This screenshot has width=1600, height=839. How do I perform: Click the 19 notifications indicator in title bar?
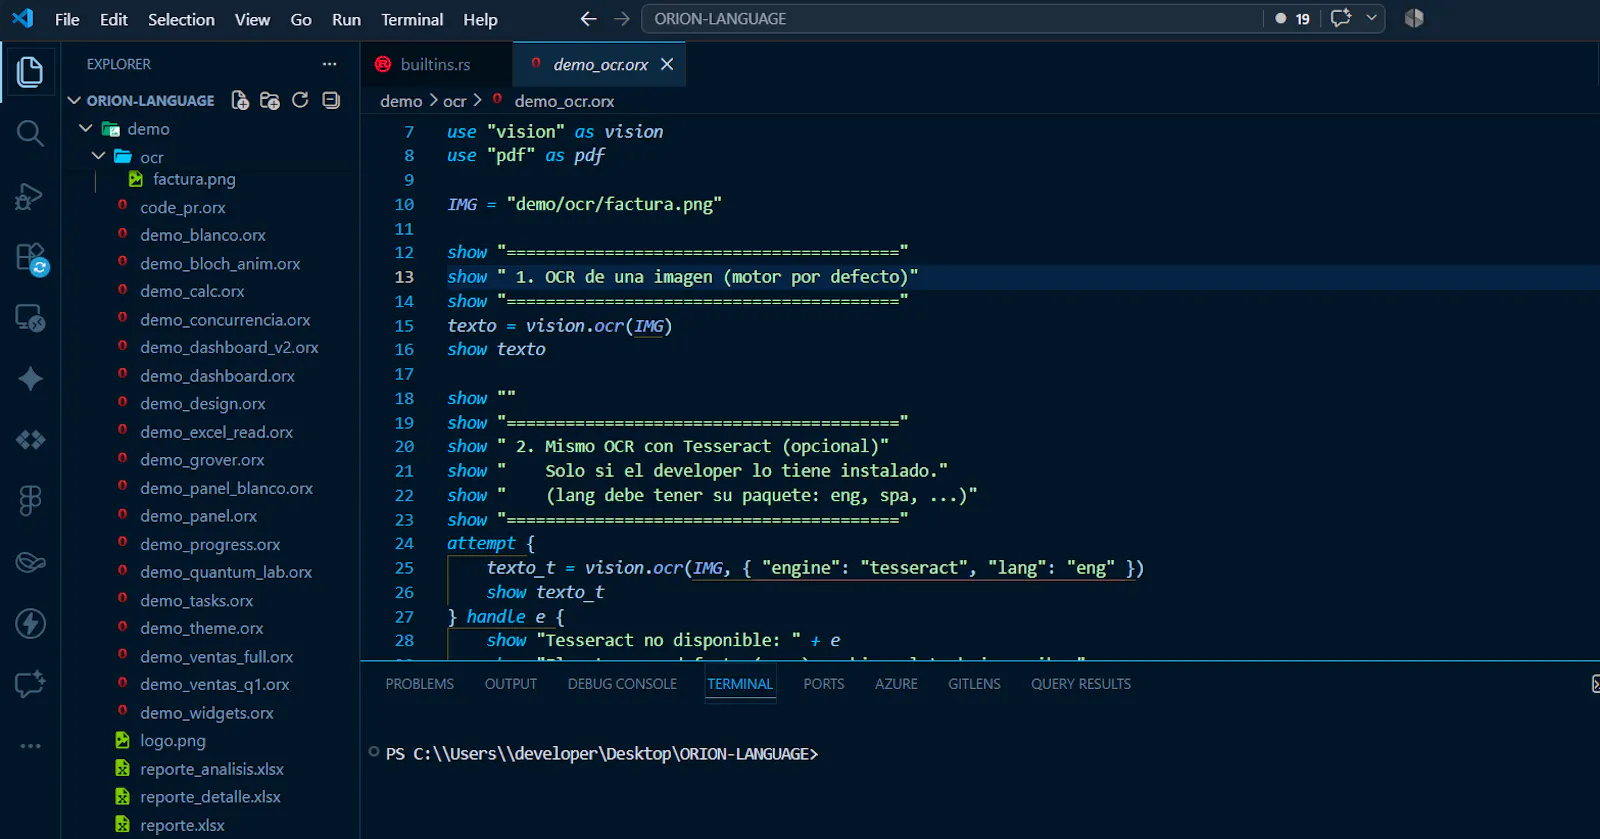pos(1293,19)
